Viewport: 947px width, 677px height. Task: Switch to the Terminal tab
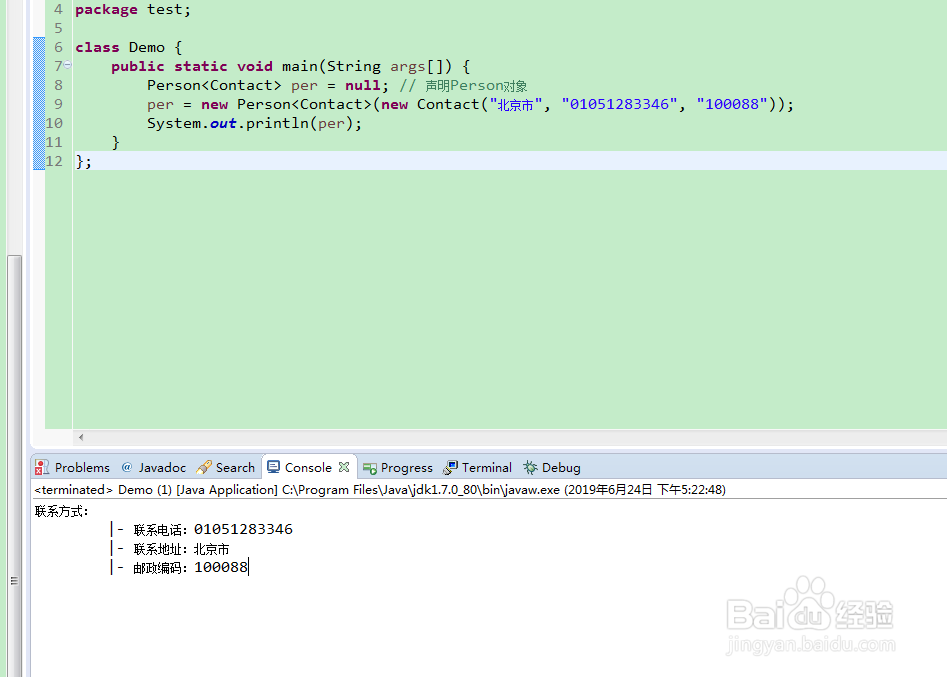point(478,467)
